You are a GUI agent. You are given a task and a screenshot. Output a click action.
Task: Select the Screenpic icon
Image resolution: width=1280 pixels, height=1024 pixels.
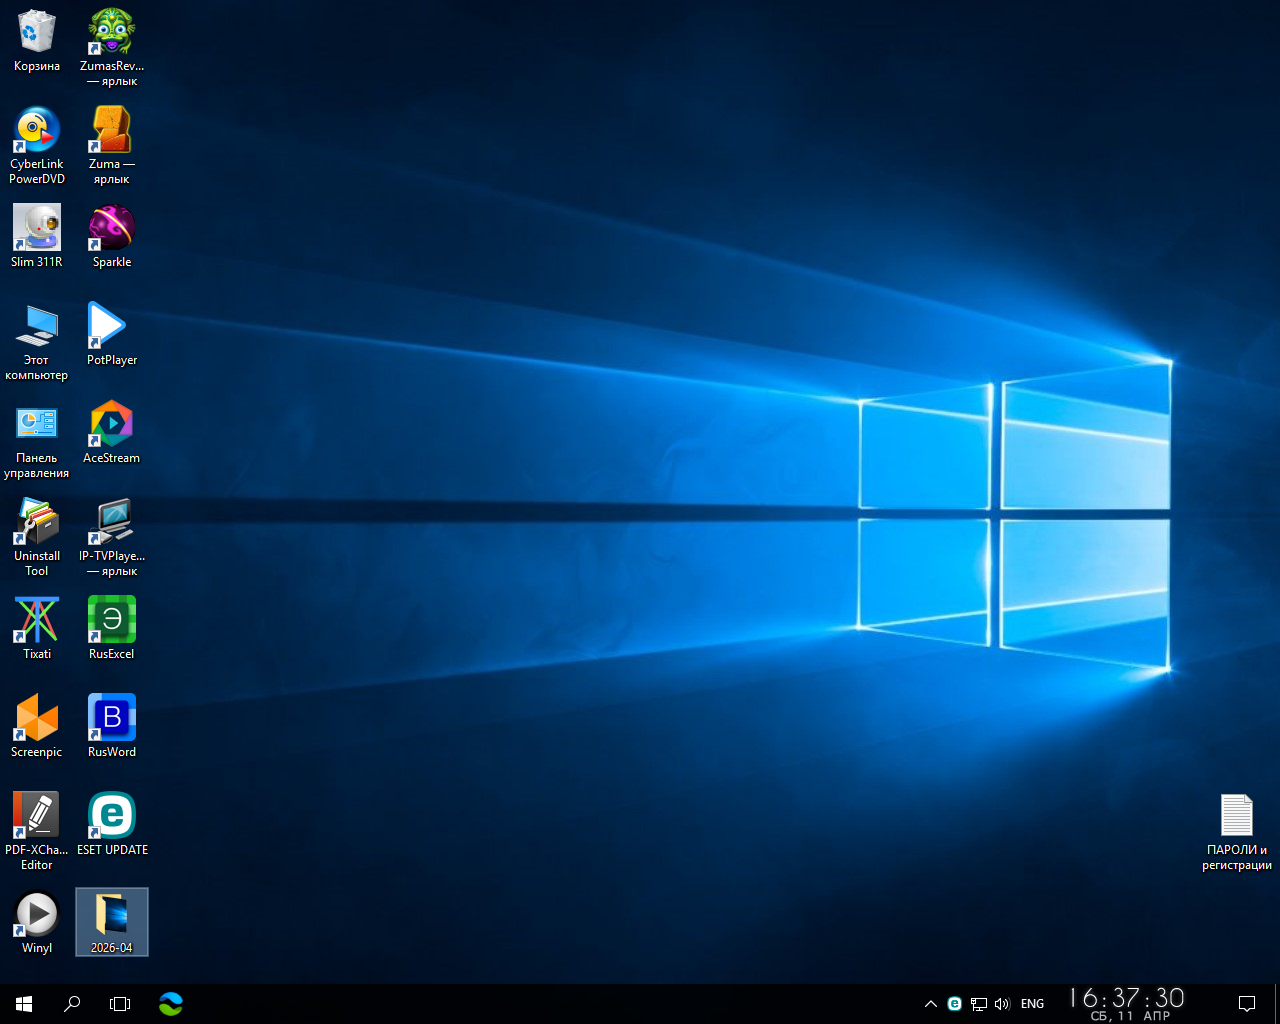coord(37,726)
